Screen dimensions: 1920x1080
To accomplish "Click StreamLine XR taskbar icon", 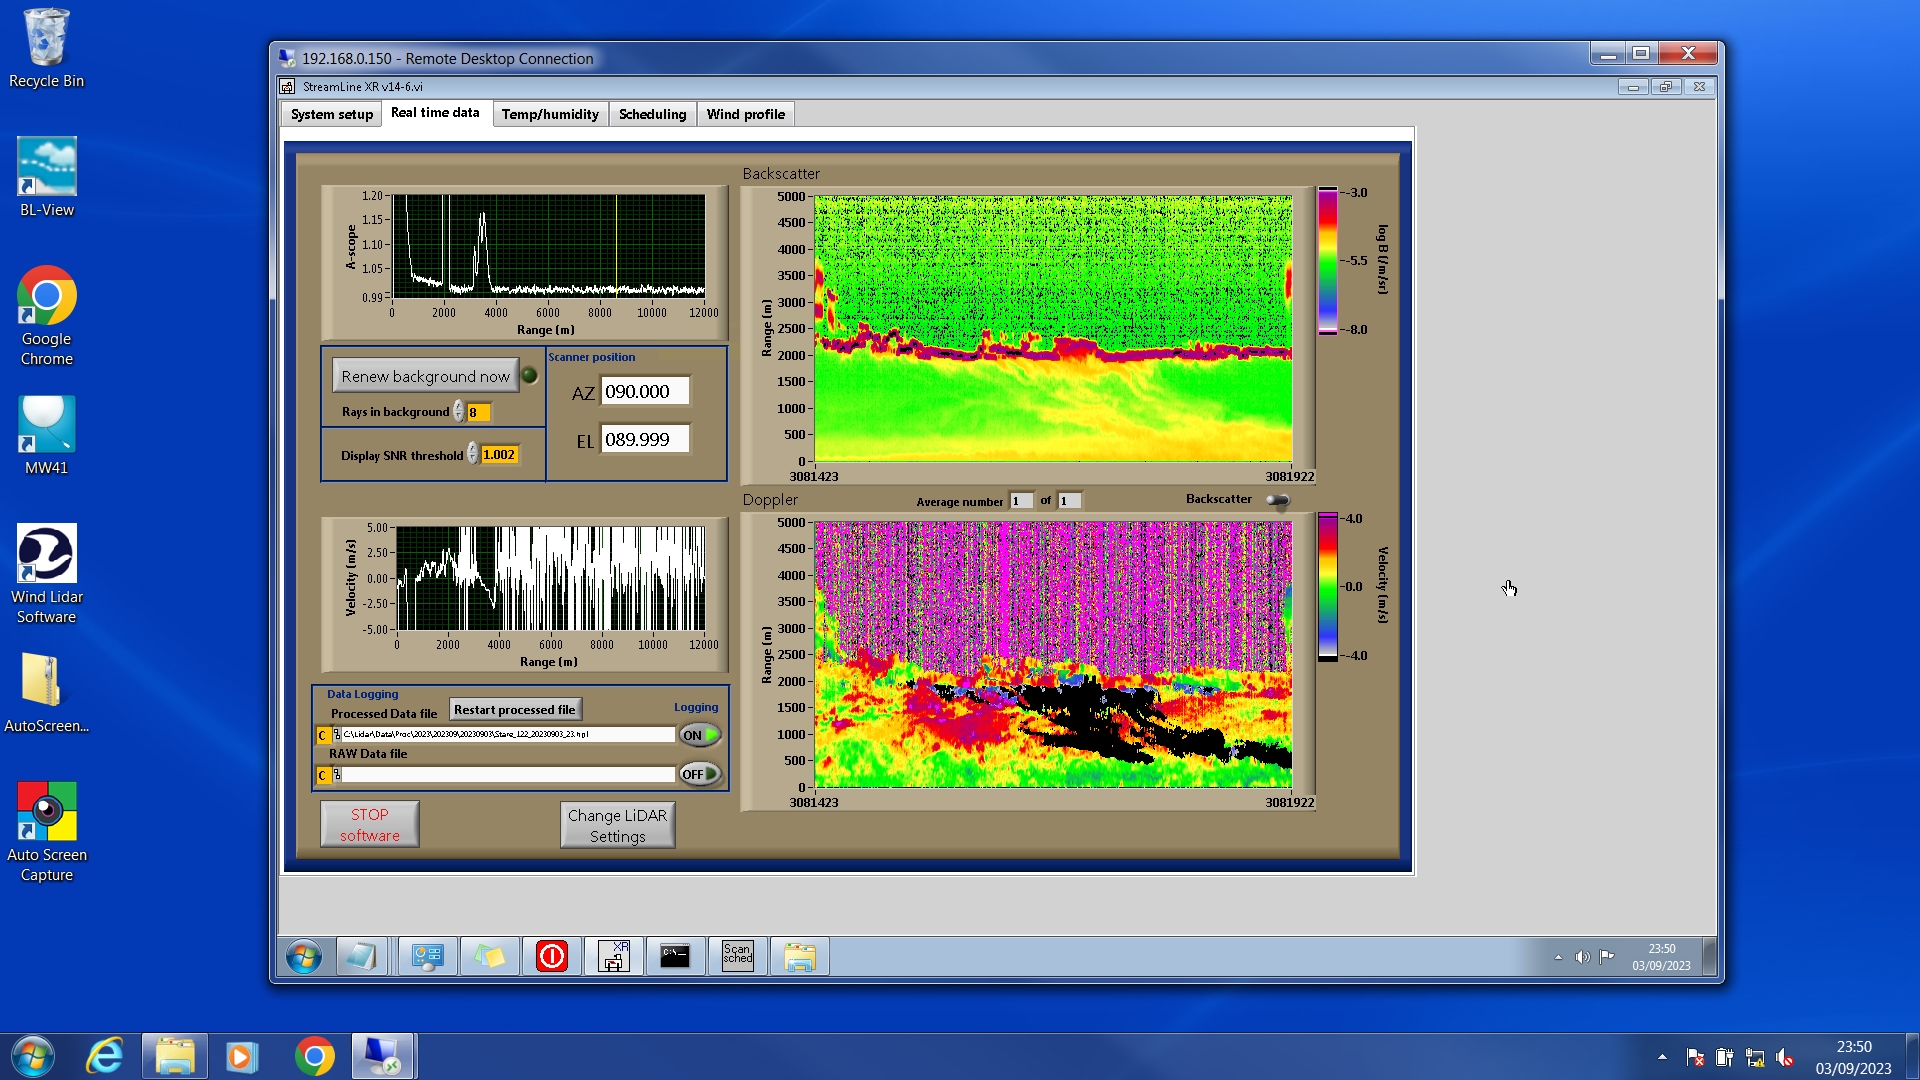I will [614, 956].
